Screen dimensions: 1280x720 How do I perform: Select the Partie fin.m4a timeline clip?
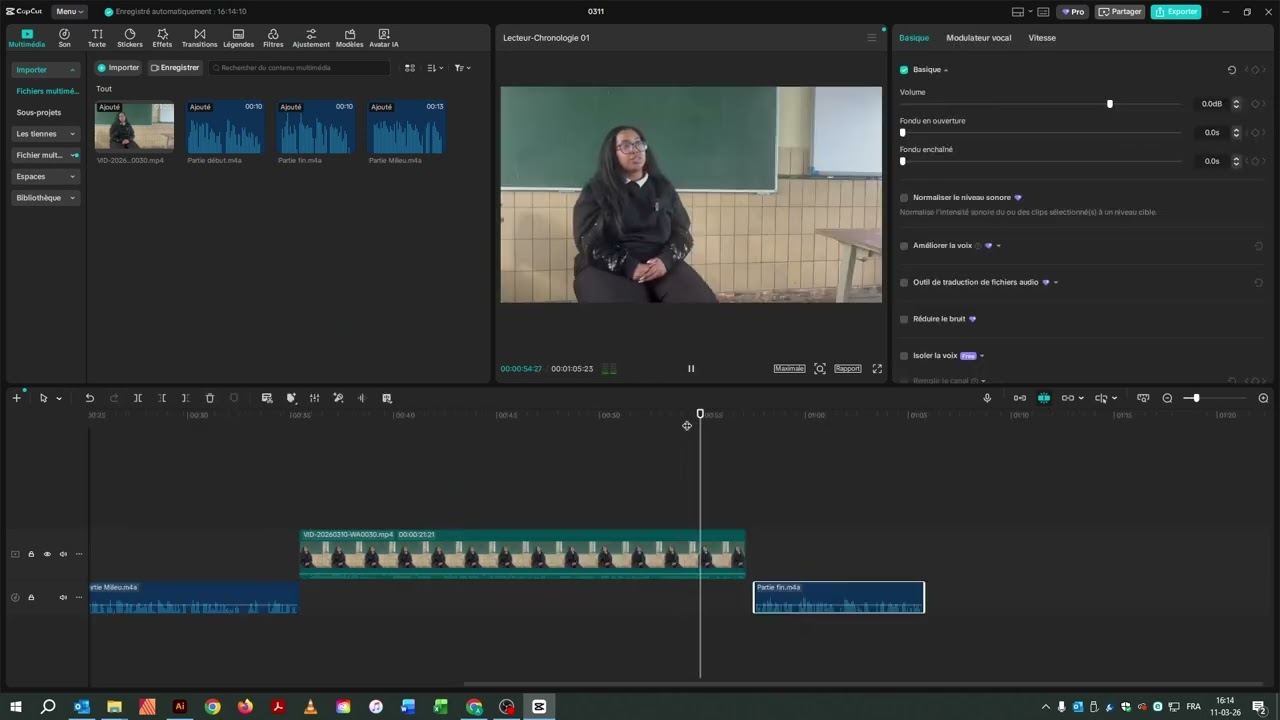pyautogui.click(x=839, y=597)
